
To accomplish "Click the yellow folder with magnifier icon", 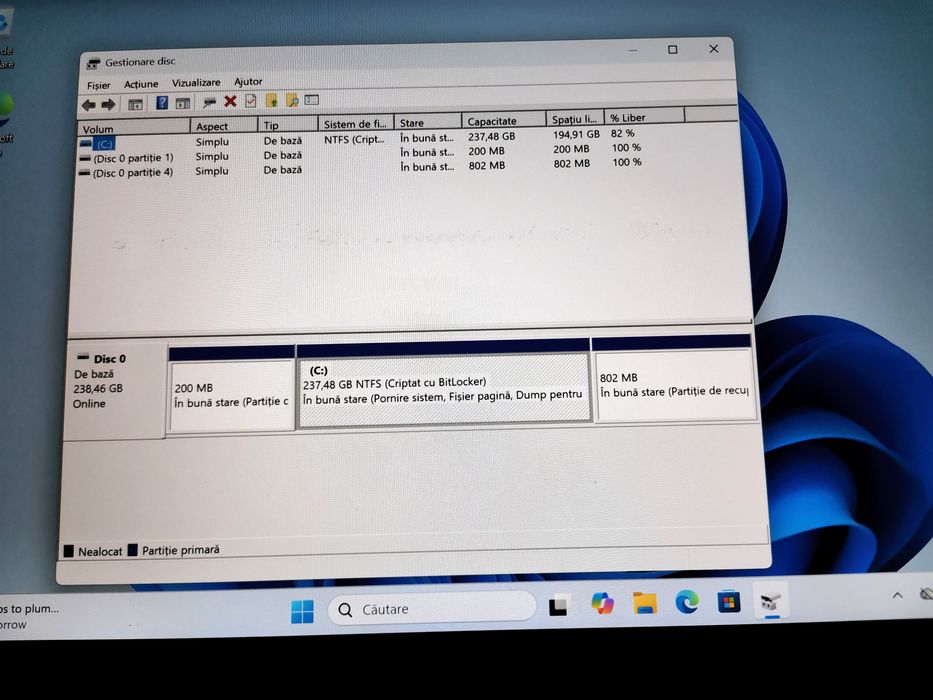I will pyautogui.click(x=292, y=100).
